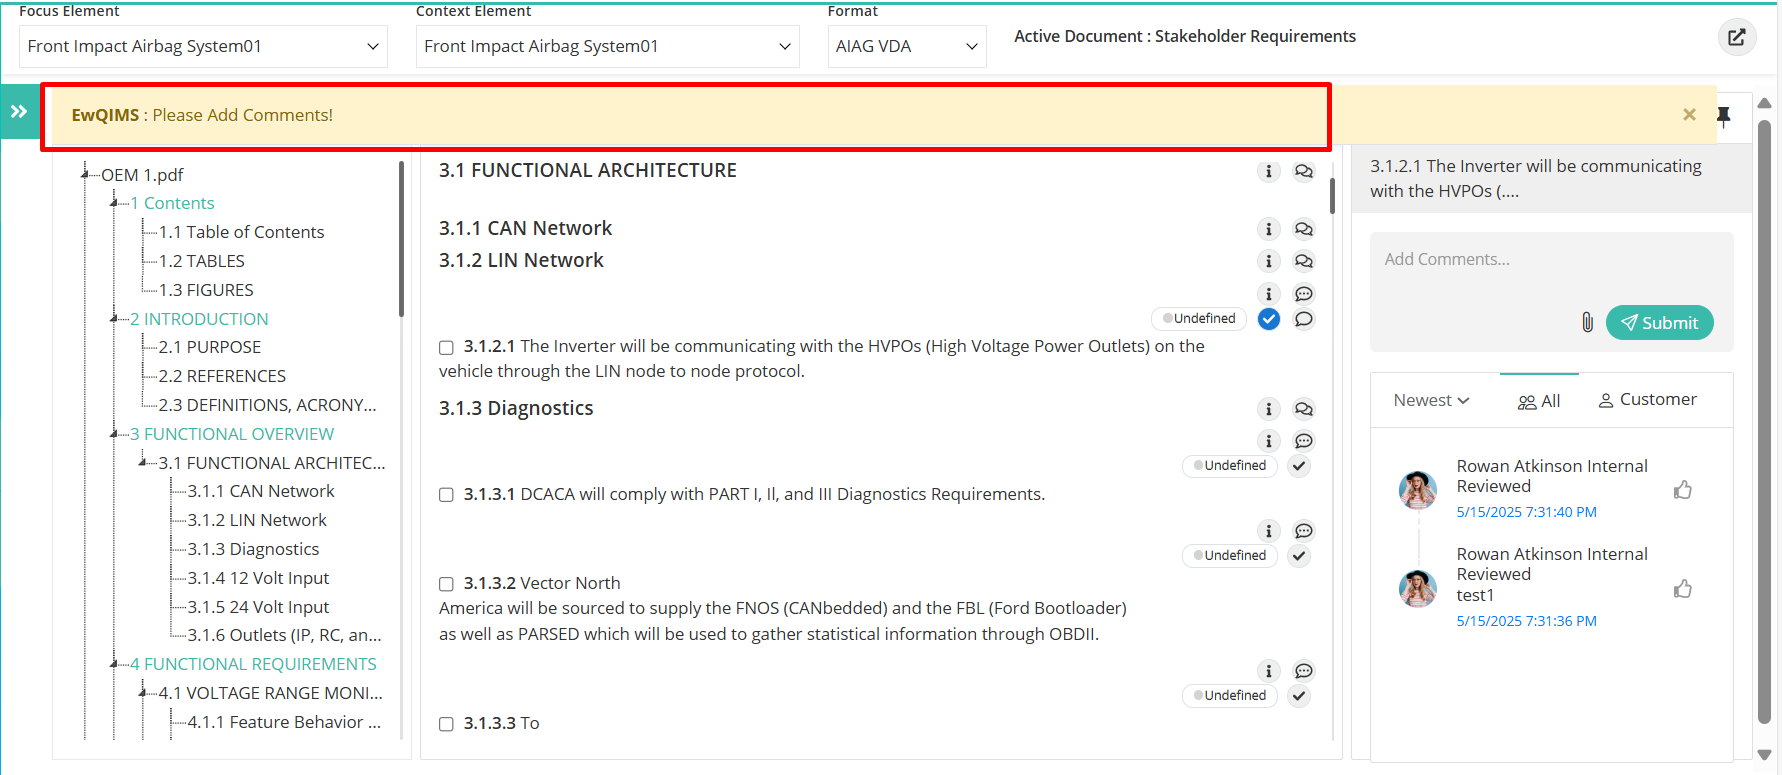Open the Context Element dropdown

[607, 47]
